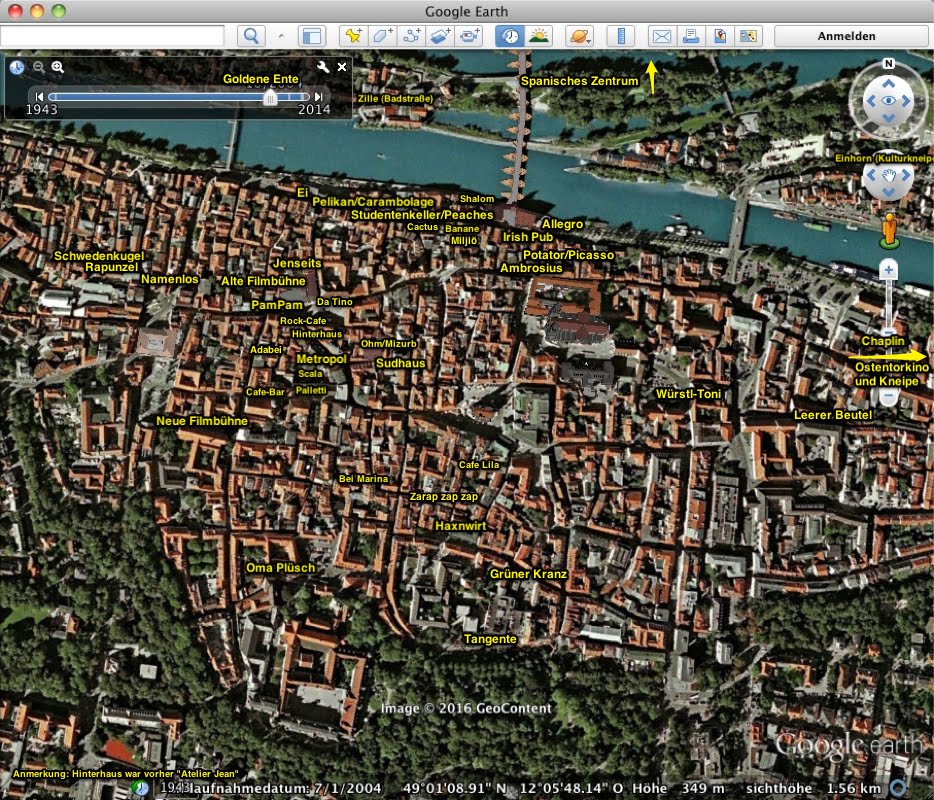This screenshot has width=934, height=800.
Task: Collapse the search panel with small arrow
Action: pyautogui.click(x=281, y=37)
